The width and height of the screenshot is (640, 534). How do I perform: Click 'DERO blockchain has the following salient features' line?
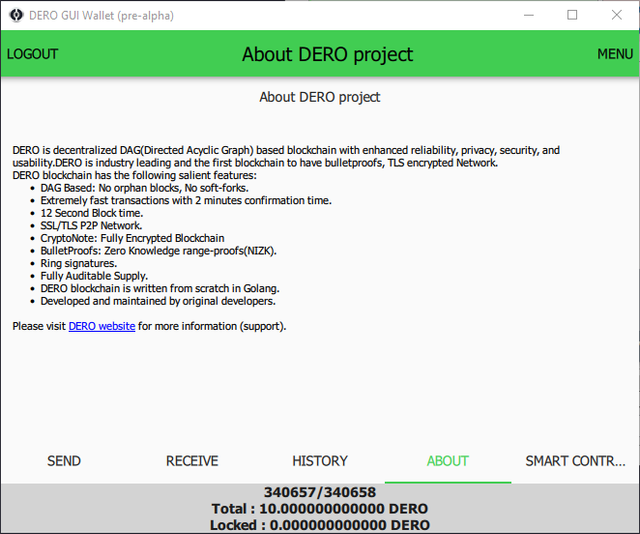coord(135,176)
